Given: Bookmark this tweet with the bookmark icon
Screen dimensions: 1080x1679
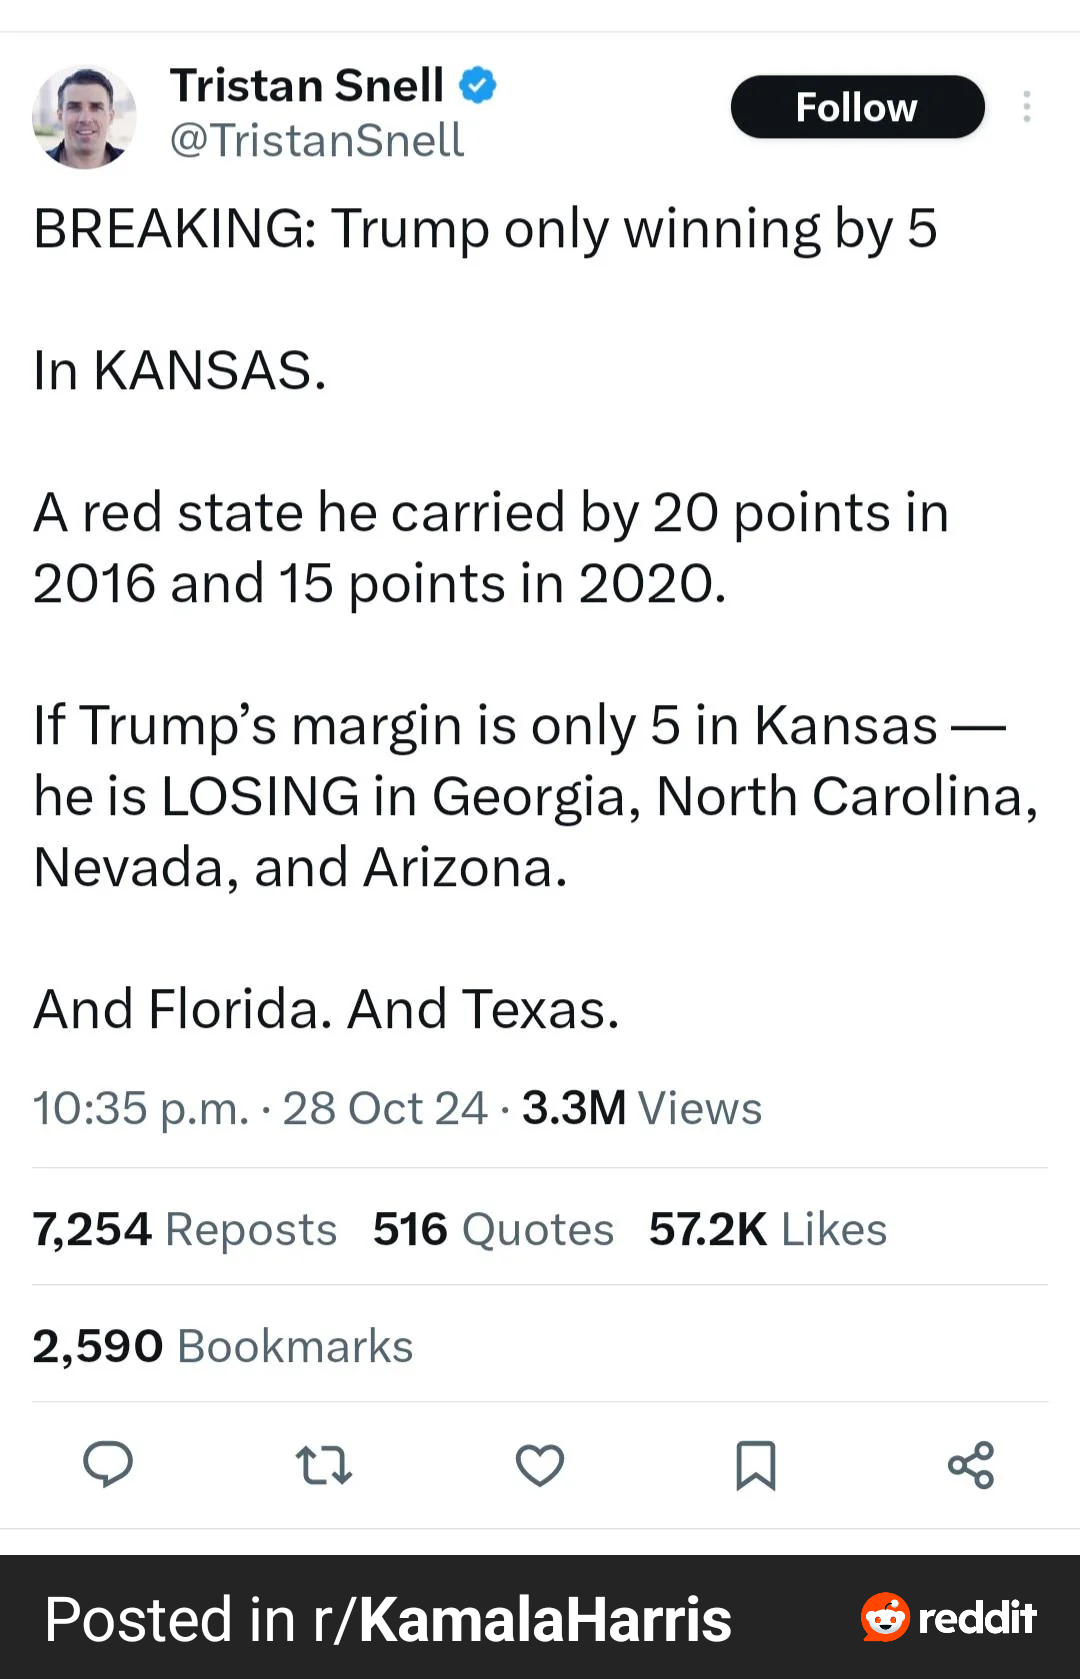Looking at the screenshot, I should (756, 1465).
